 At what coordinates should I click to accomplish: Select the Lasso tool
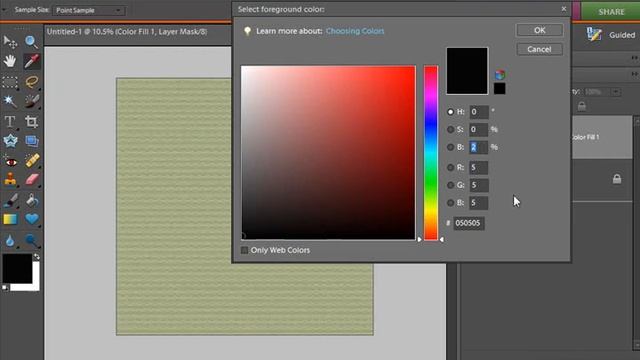pos(31,82)
